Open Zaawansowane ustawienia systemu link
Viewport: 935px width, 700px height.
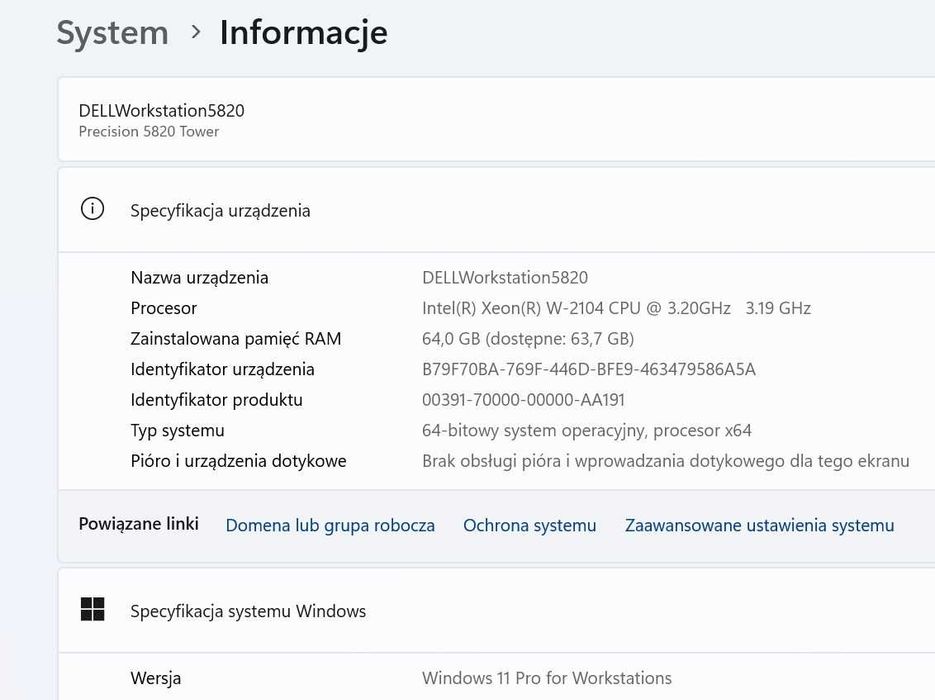coord(760,525)
